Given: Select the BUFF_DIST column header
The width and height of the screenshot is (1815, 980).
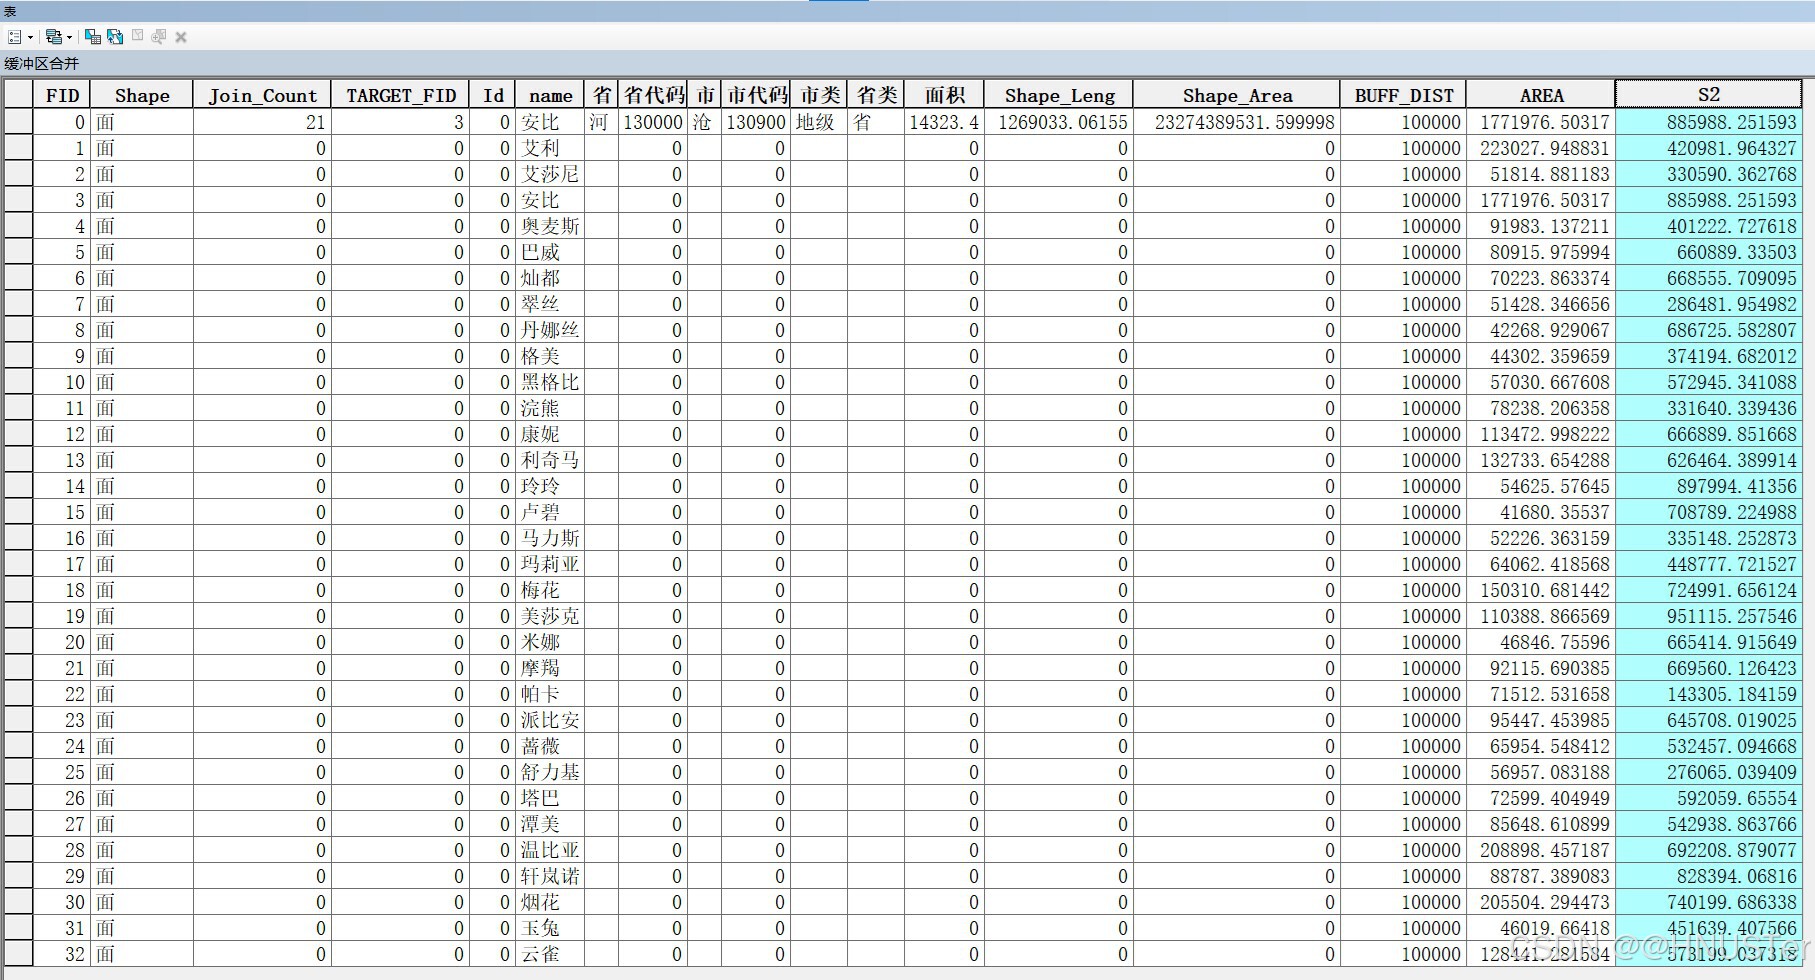Looking at the screenshot, I should coord(1404,95).
